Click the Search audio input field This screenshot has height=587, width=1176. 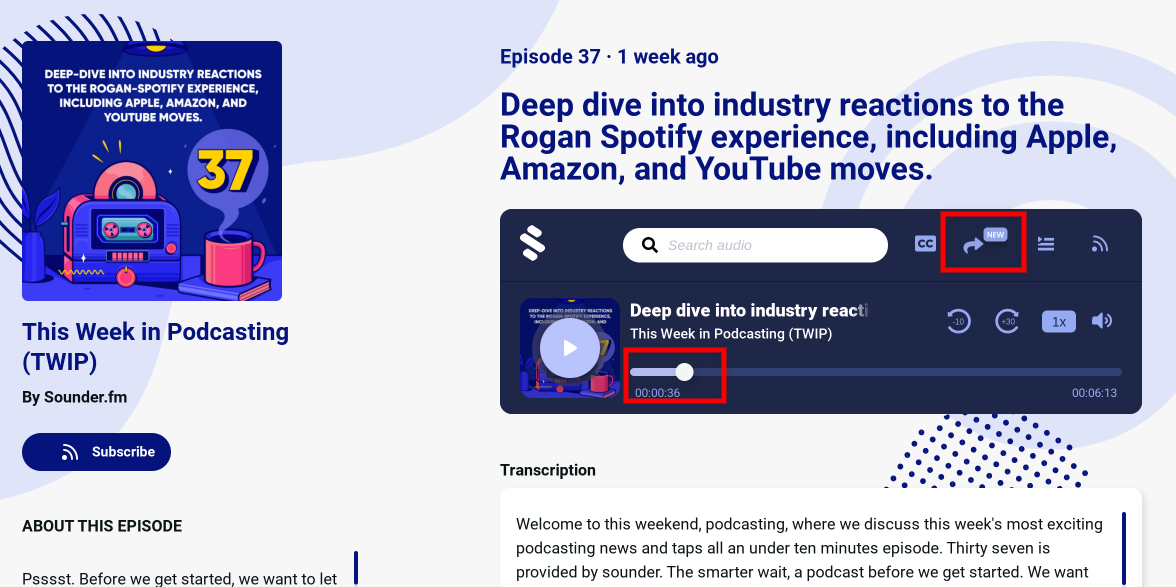point(755,245)
